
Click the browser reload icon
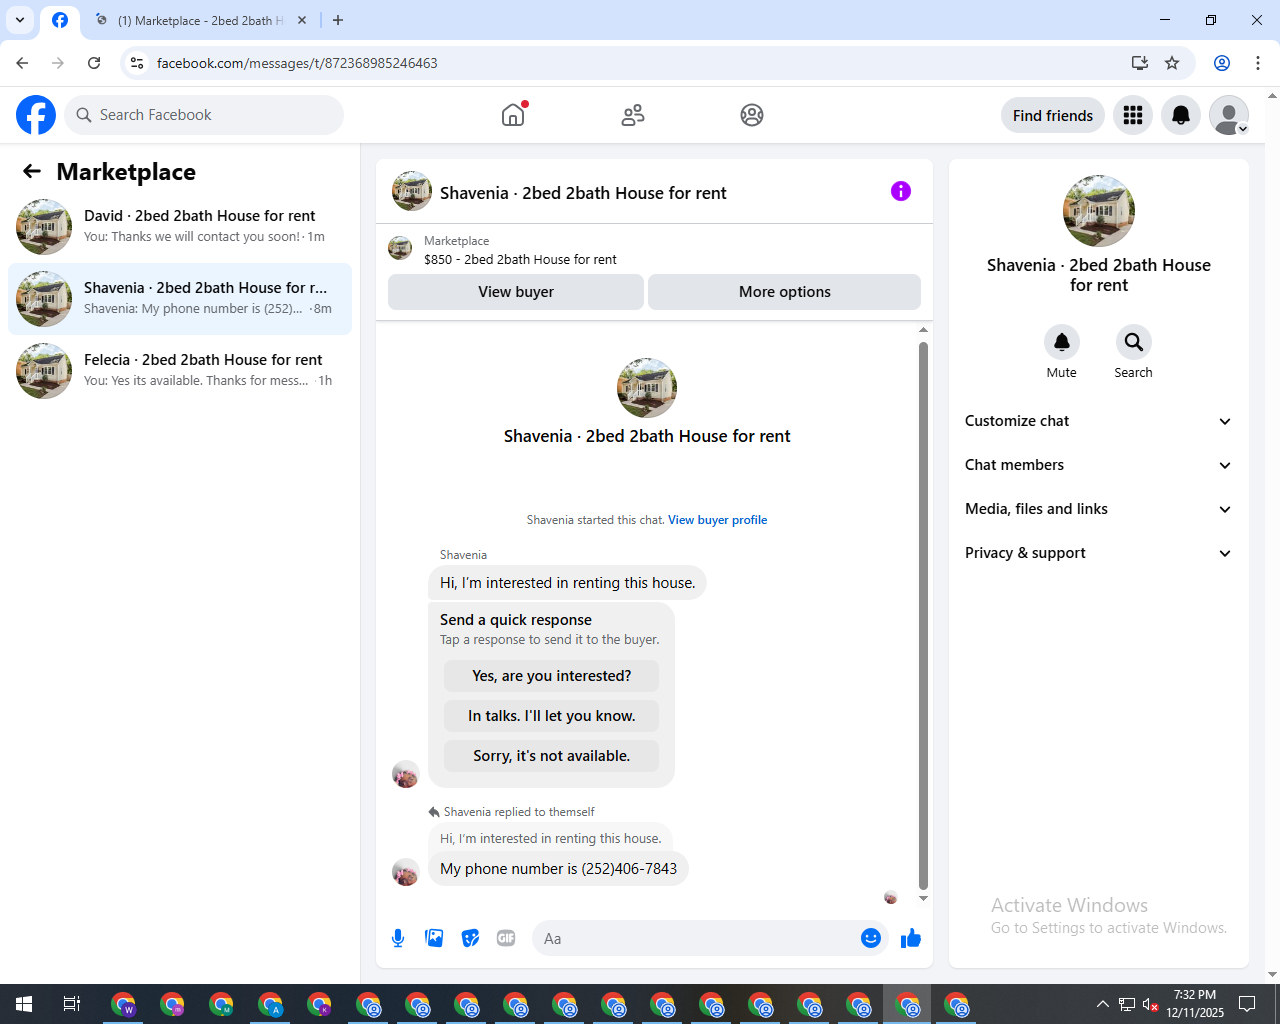pyautogui.click(x=94, y=63)
